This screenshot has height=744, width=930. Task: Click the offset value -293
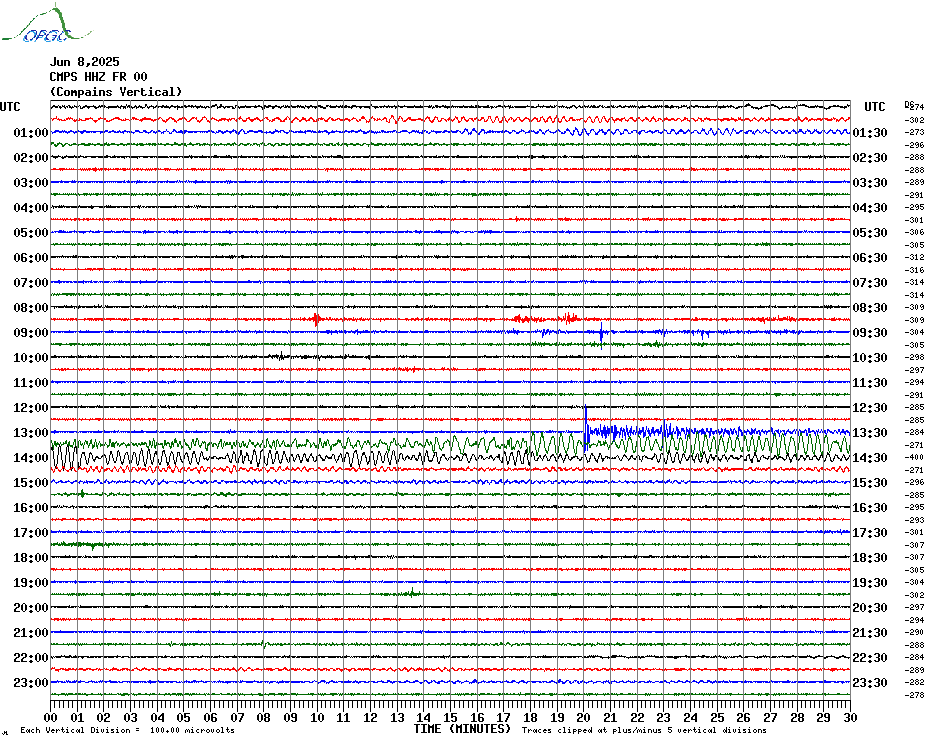point(915,520)
